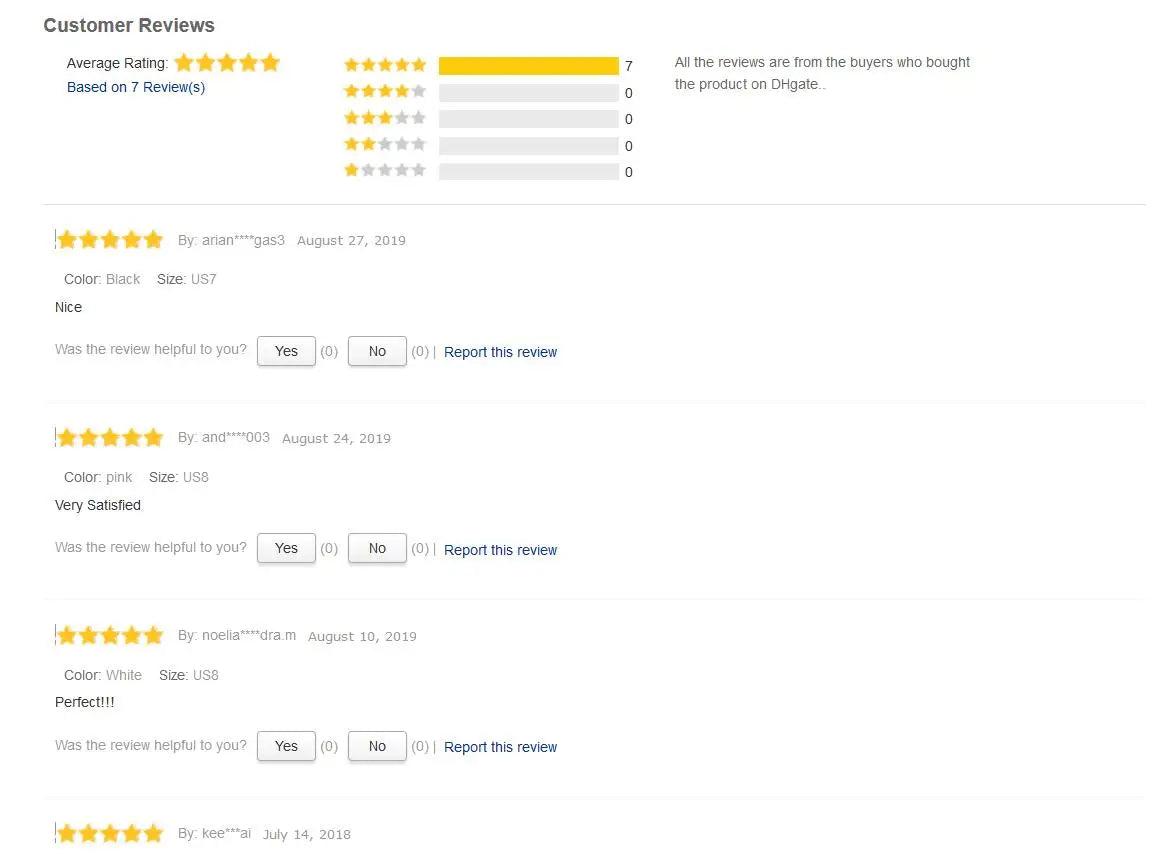1168x854 pixels.
Task: Select the three-star rating filter row
Action: point(489,118)
